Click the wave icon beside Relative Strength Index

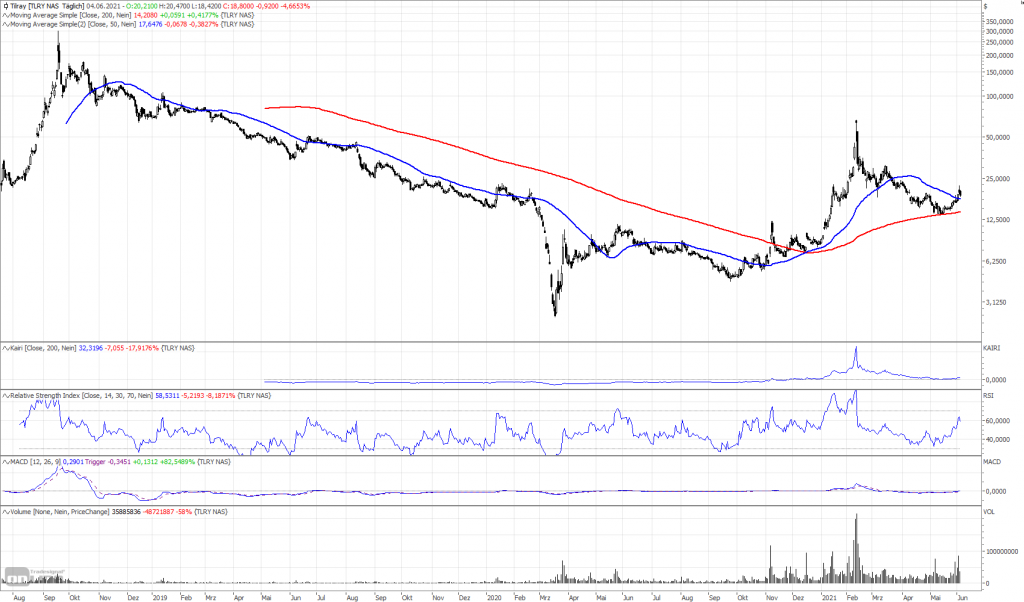(5, 396)
